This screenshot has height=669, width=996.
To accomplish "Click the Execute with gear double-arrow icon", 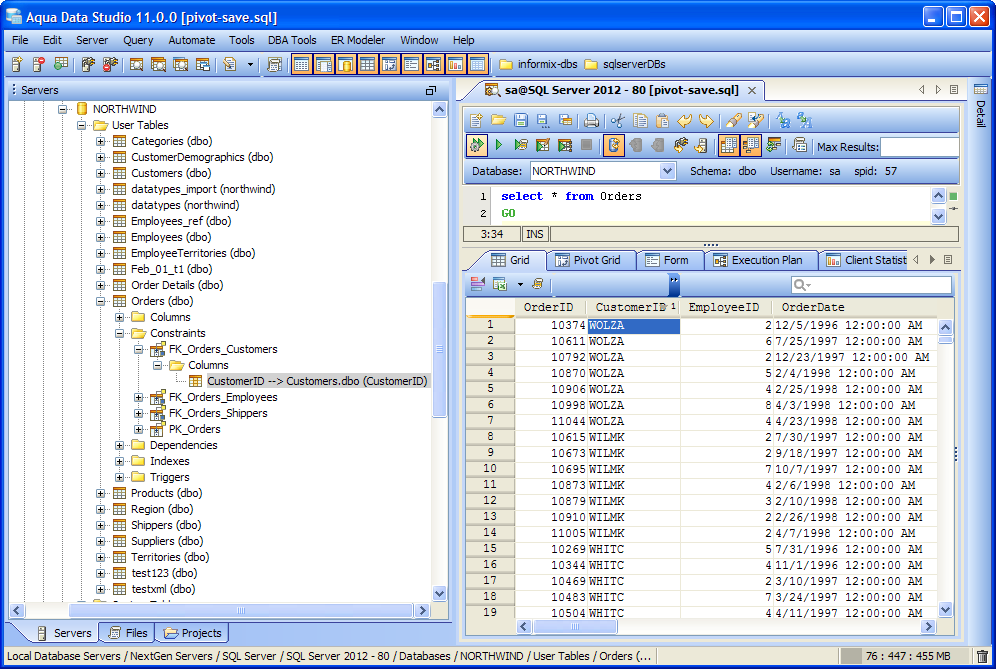I will (x=476, y=145).
